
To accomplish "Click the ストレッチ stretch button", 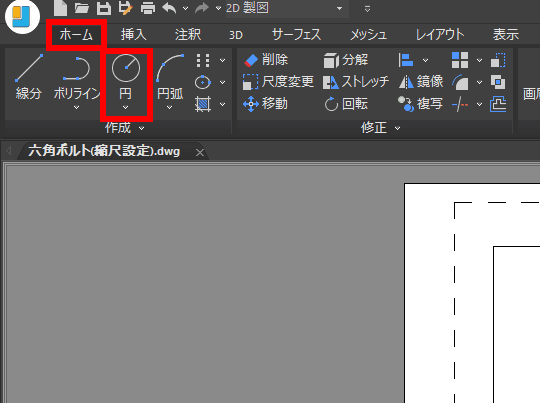I will 356,82.
